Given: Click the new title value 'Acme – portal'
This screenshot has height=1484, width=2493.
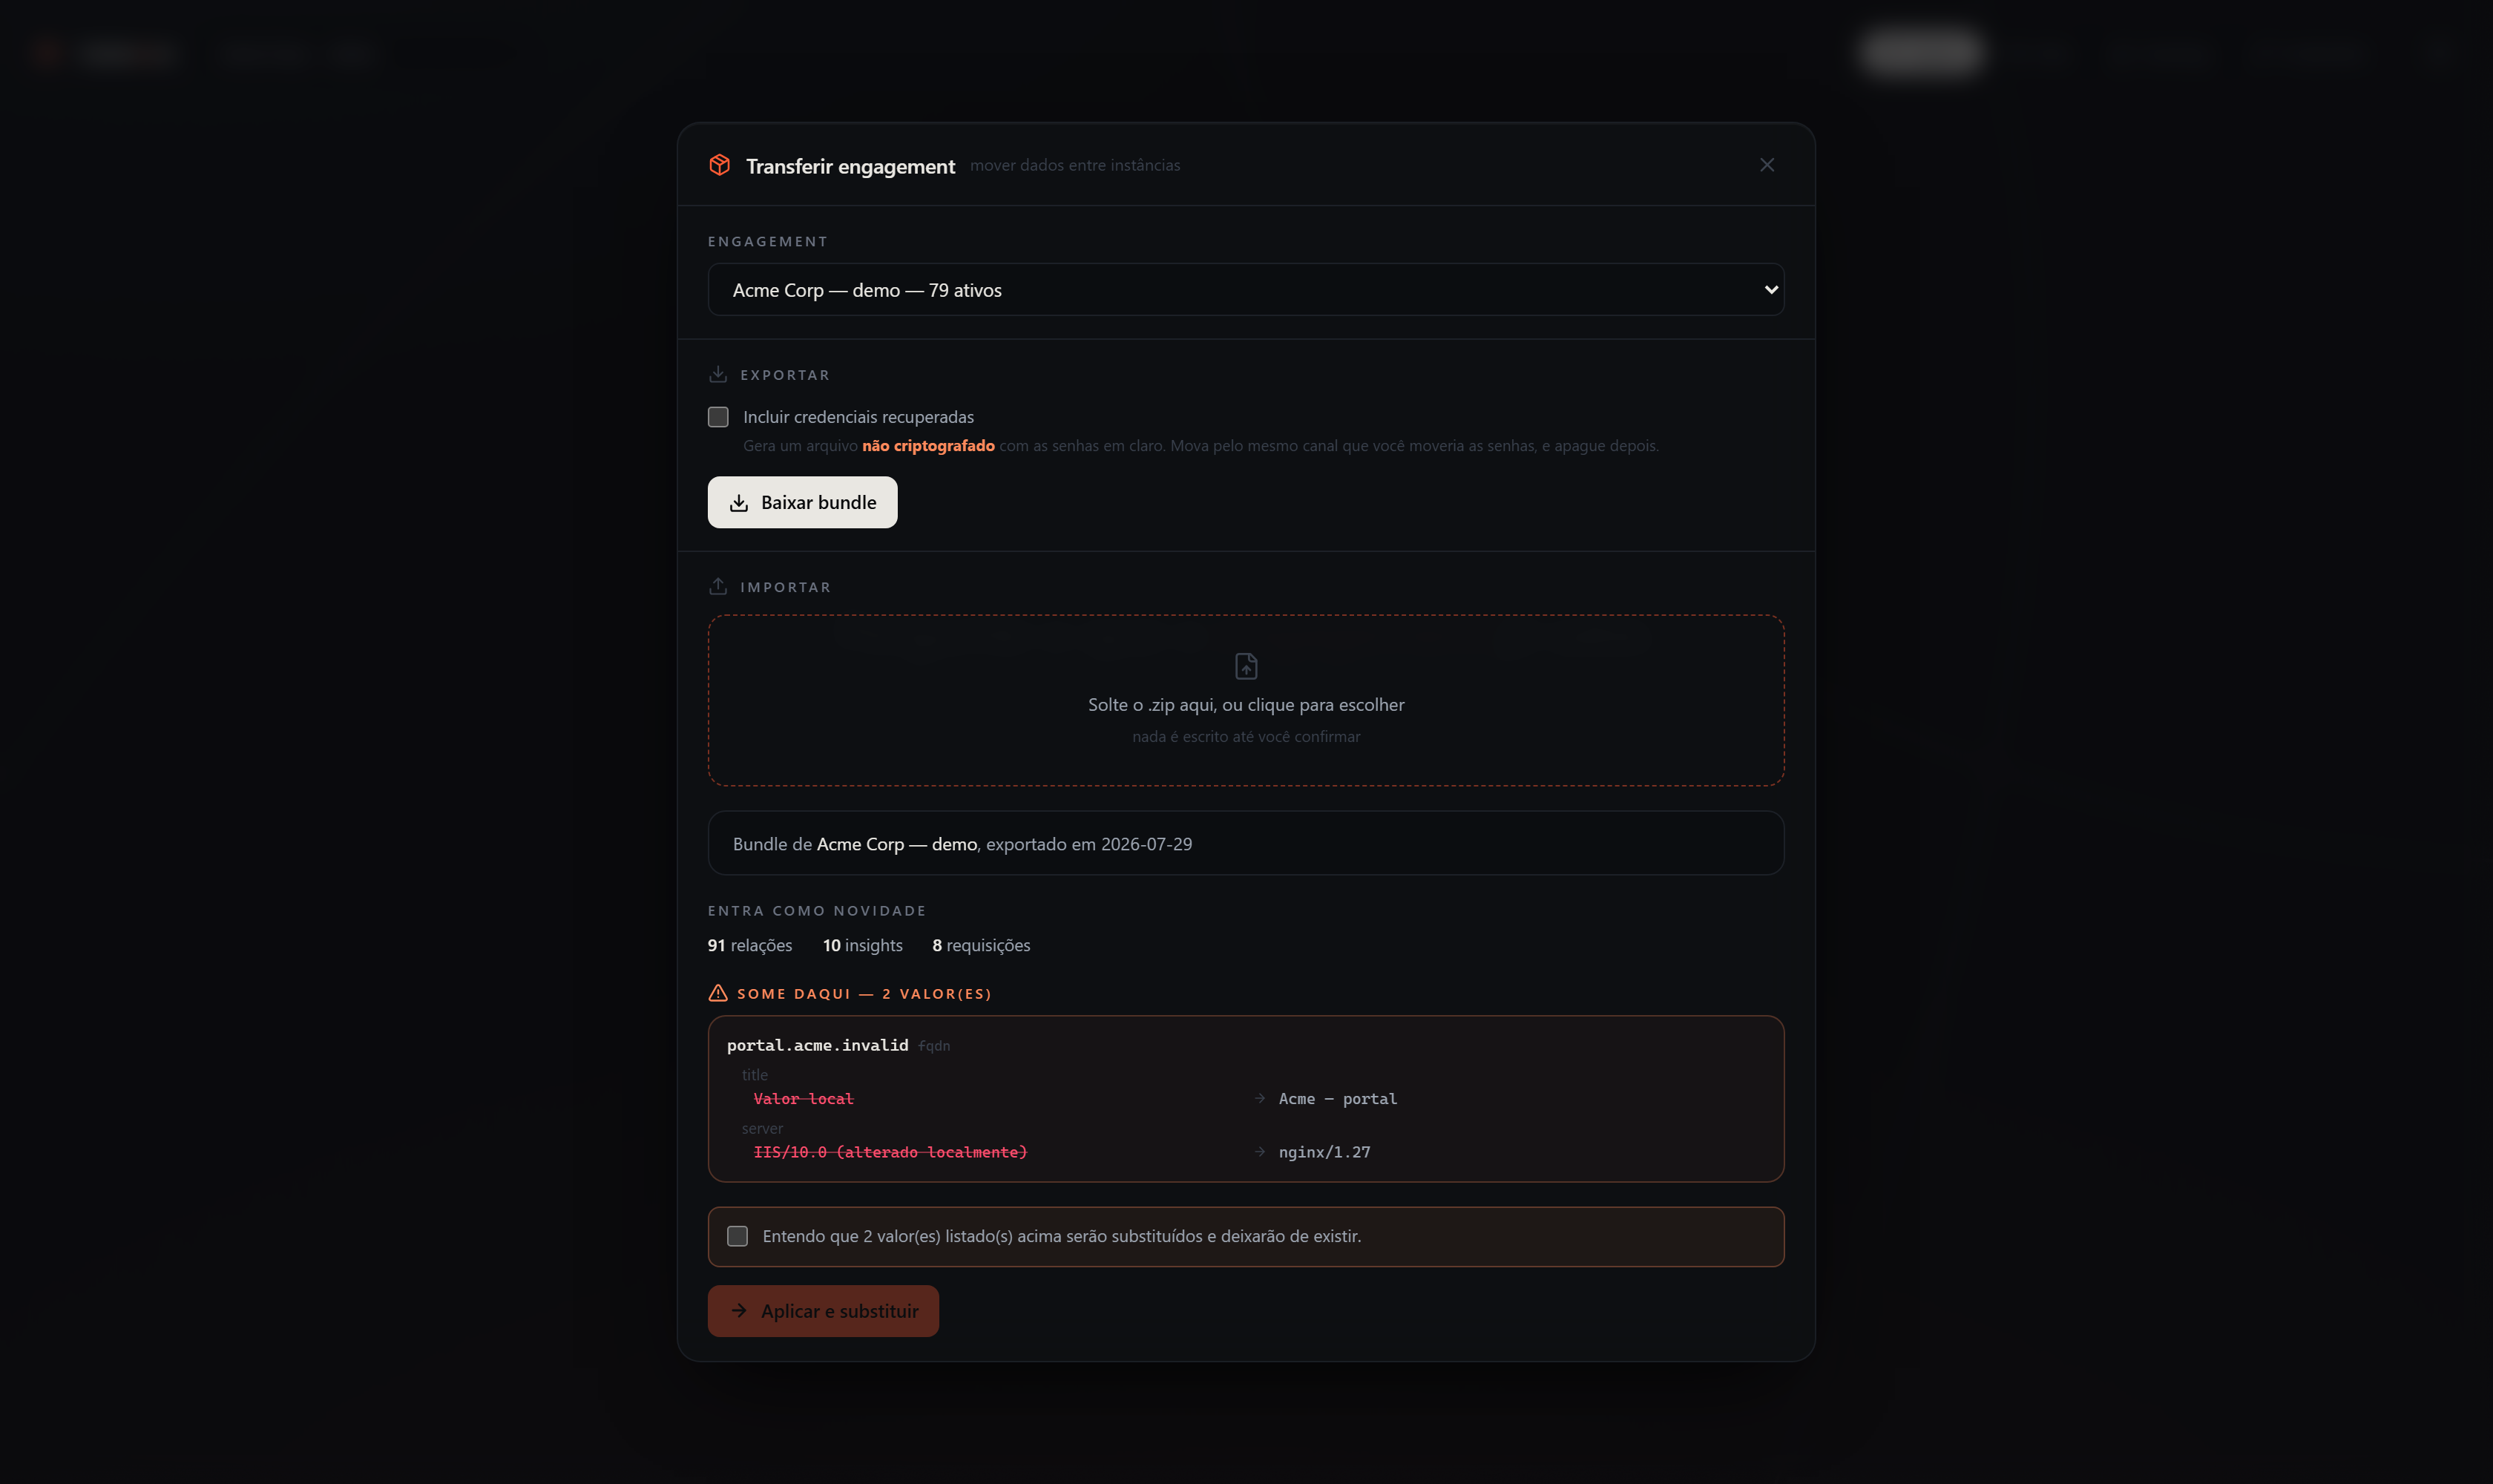Looking at the screenshot, I should (1338, 1099).
